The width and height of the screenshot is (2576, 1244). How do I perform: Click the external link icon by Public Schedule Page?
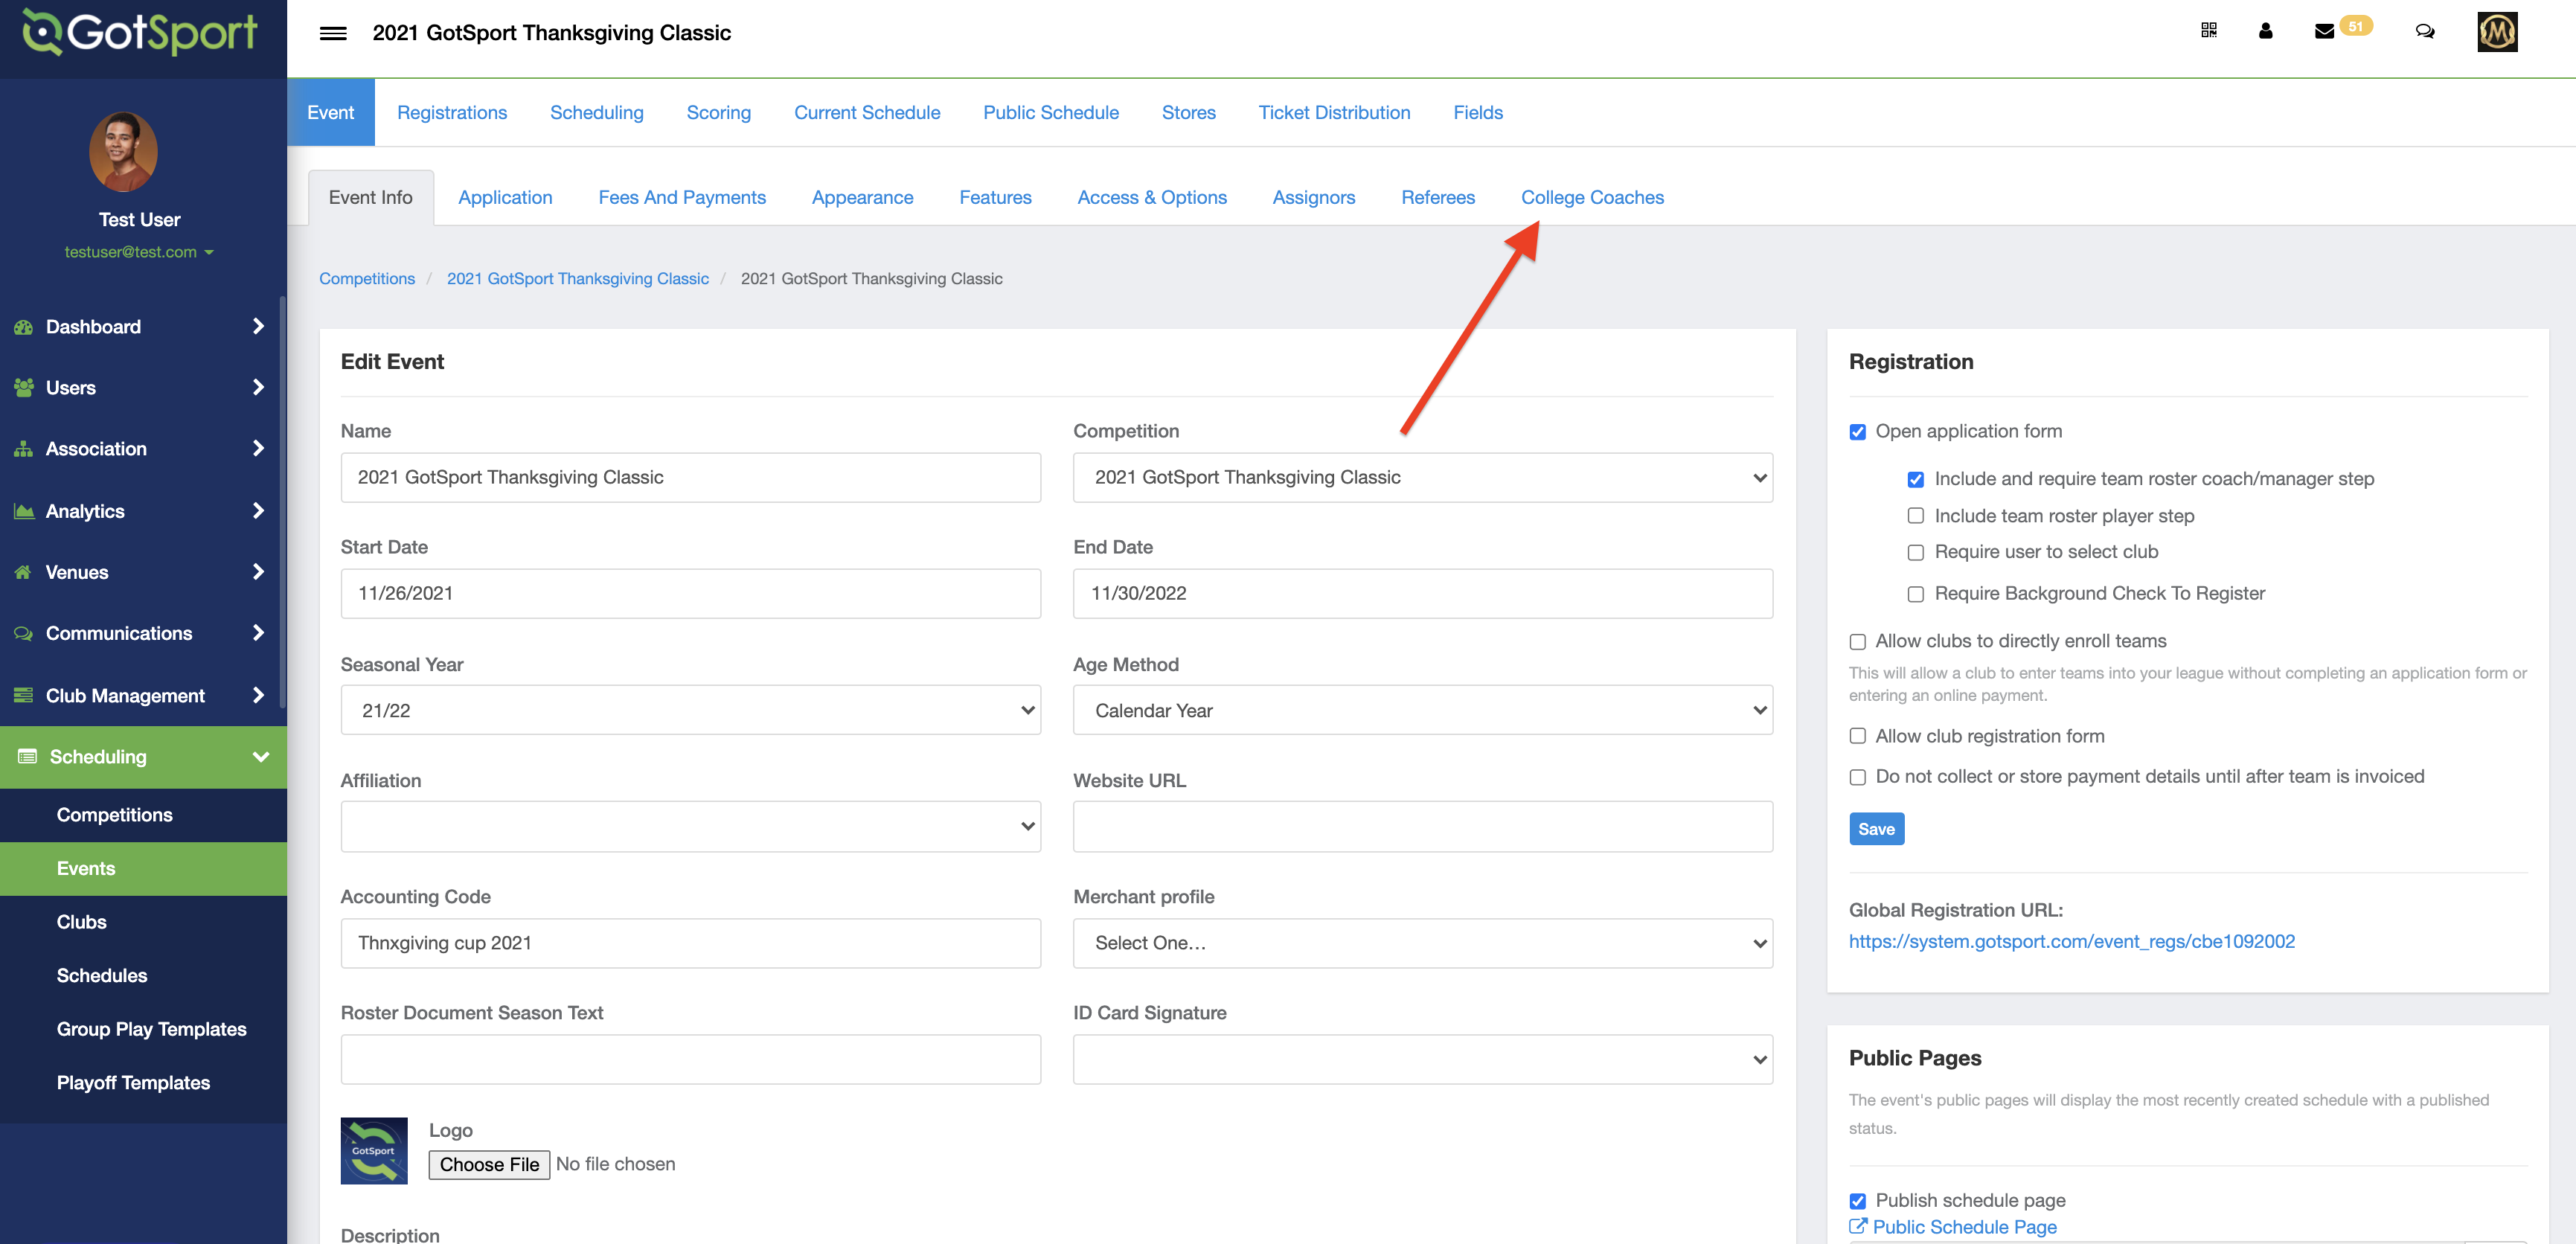tap(1858, 1226)
